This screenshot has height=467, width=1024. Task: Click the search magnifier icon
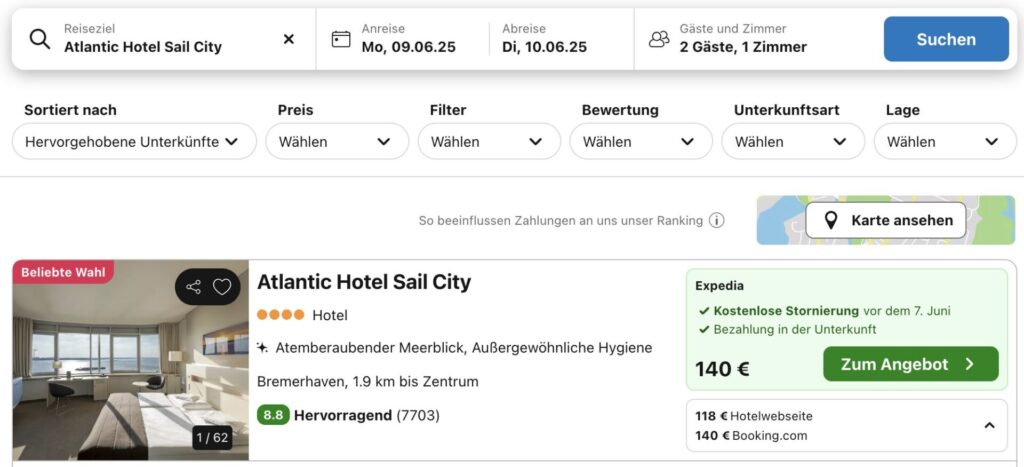[40, 39]
